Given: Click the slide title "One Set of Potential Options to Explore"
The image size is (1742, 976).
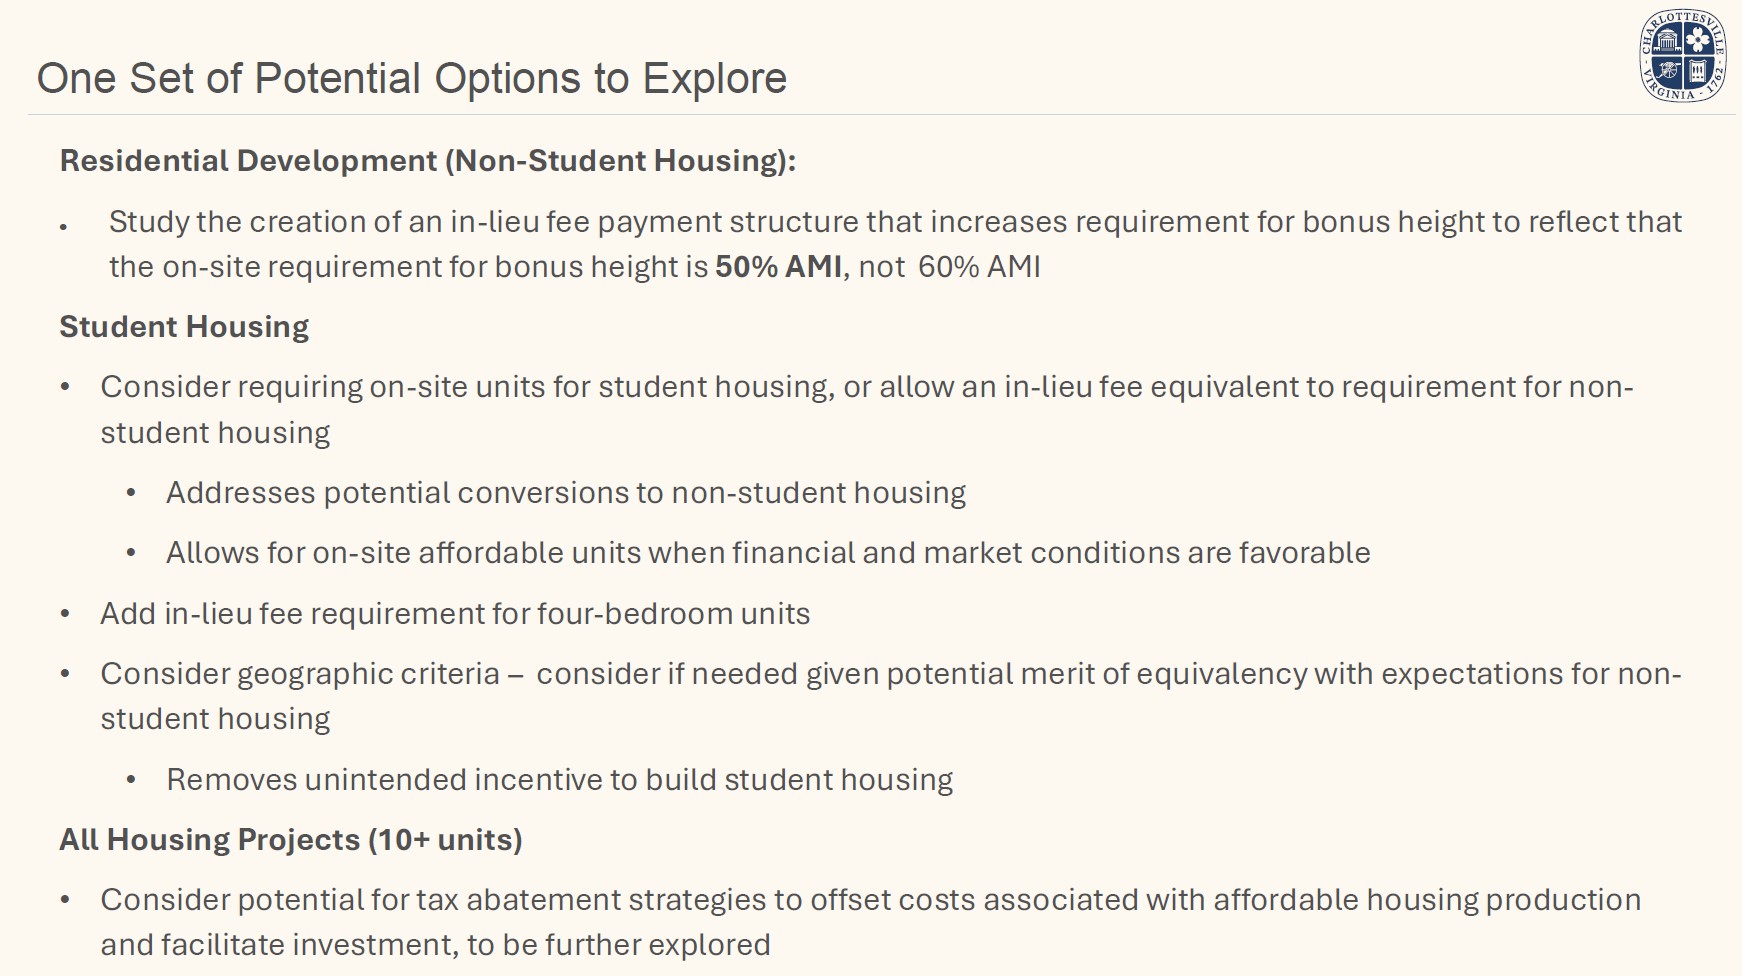Looking at the screenshot, I should coord(411,78).
